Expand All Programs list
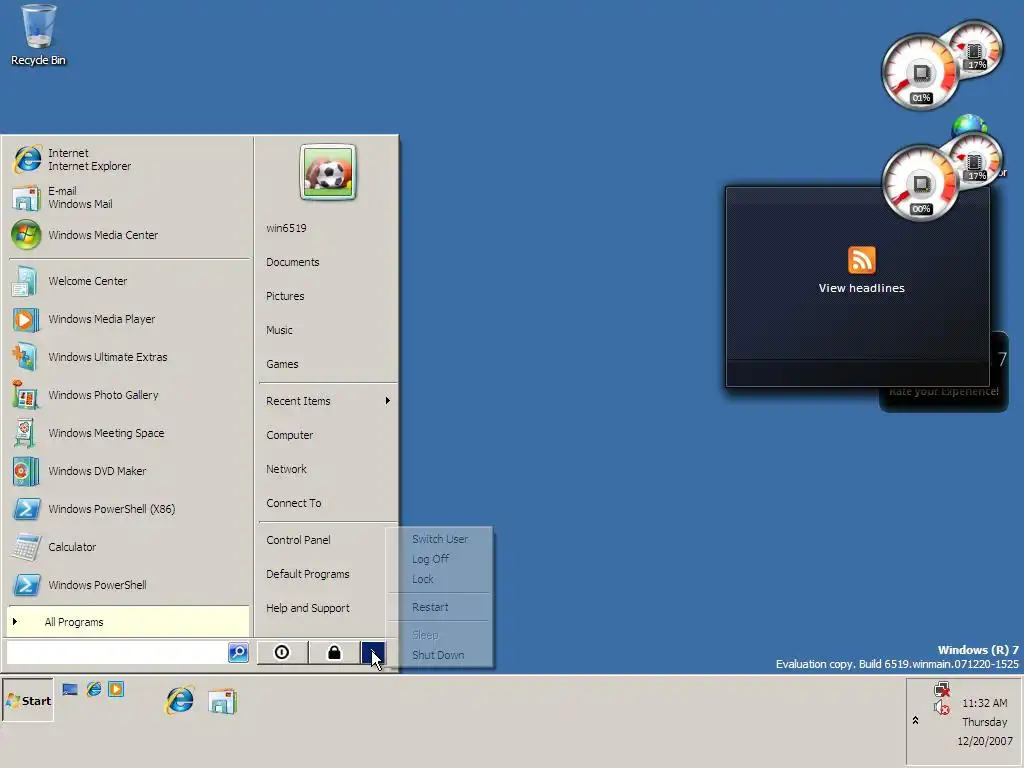The height and width of the screenshot is (768, 1024). coord(128,622)
